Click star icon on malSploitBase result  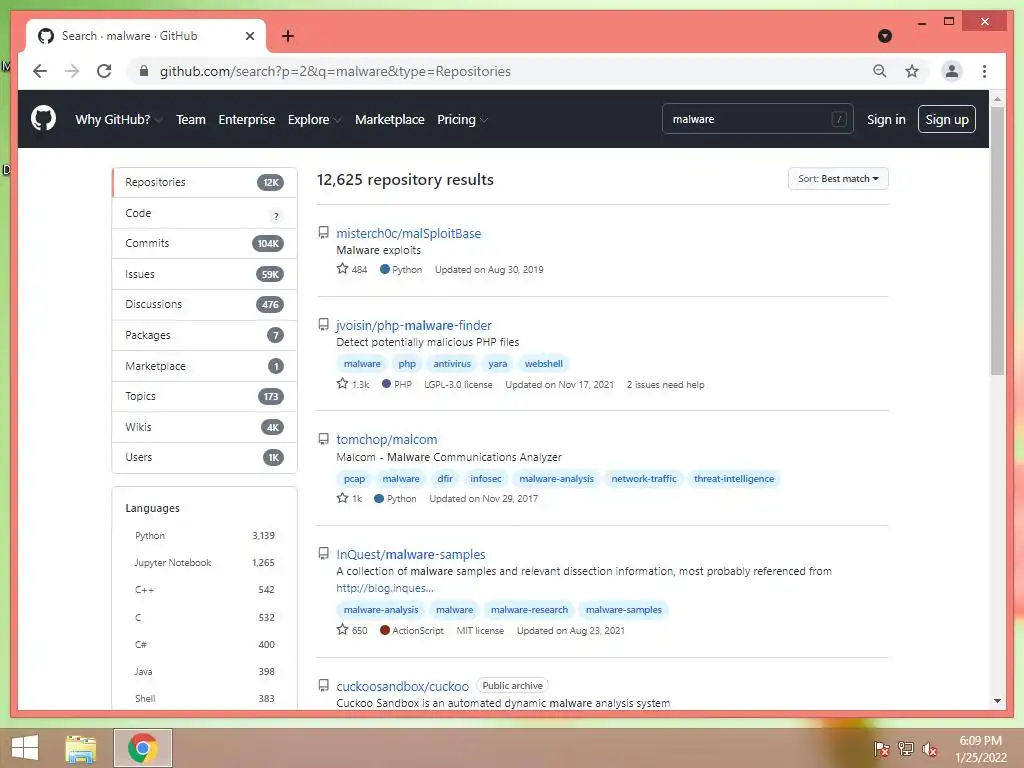coord(342,268)
